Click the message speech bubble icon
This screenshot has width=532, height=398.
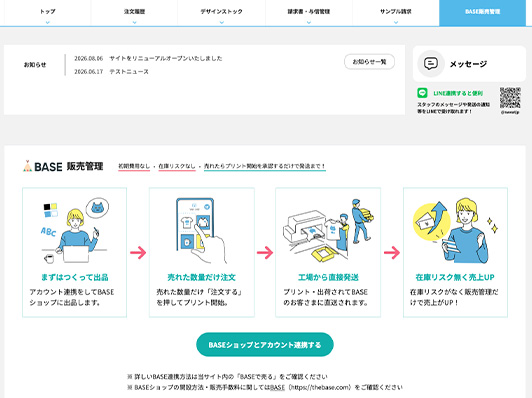pos(431,64)
